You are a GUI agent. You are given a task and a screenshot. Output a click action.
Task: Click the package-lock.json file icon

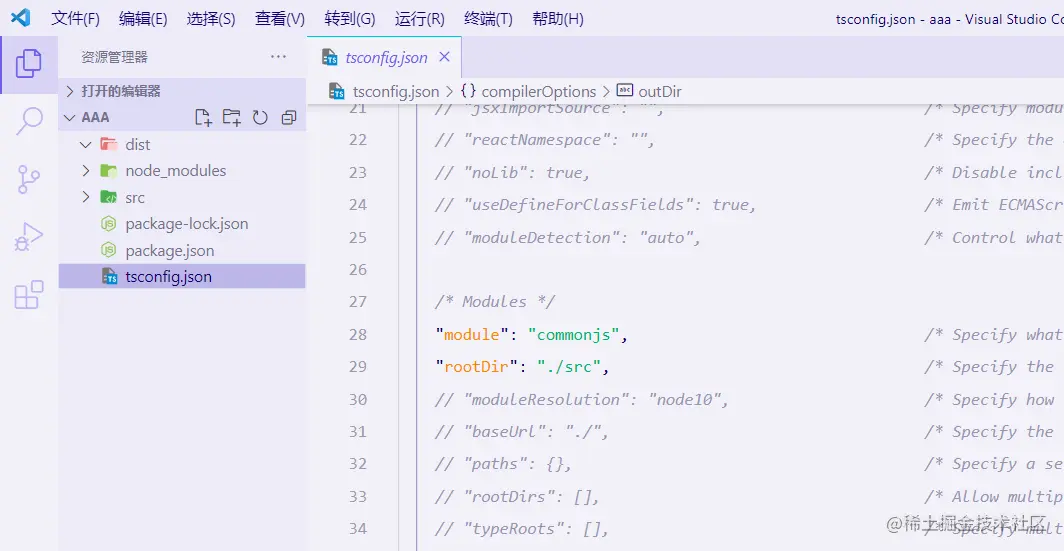click(108, 223)
